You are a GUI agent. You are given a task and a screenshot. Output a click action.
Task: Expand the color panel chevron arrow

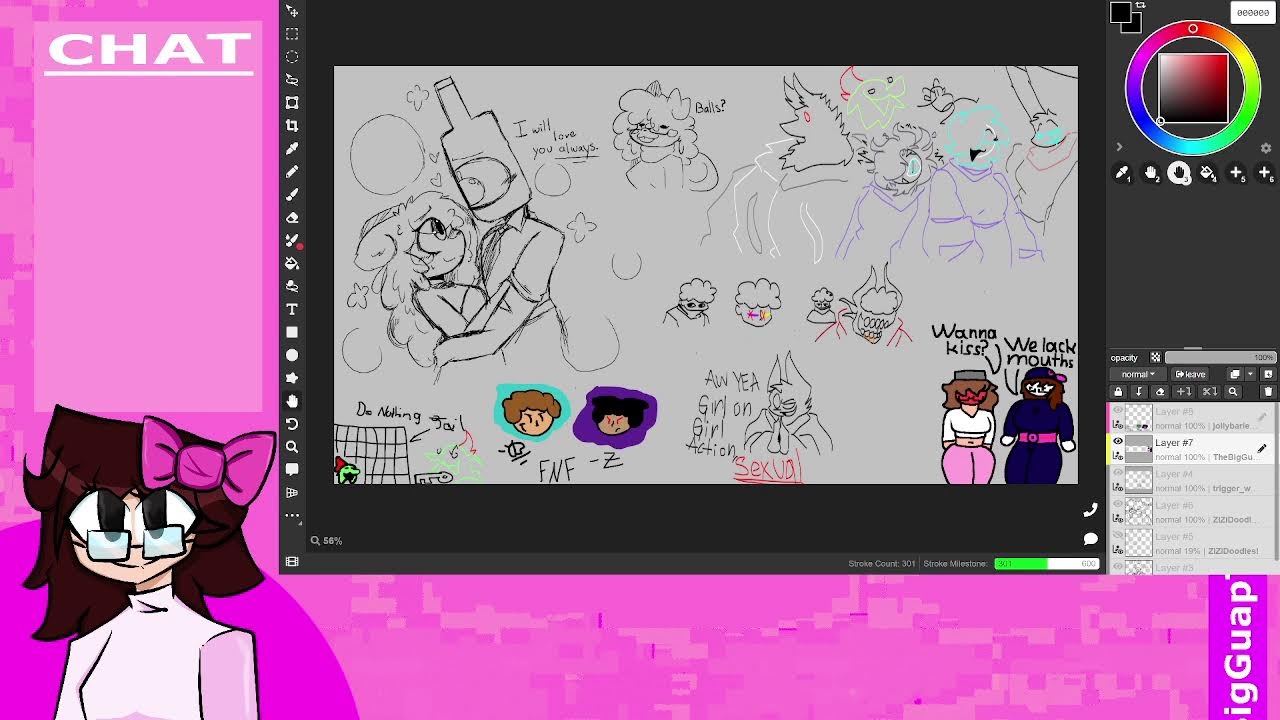coord(1119,148)
